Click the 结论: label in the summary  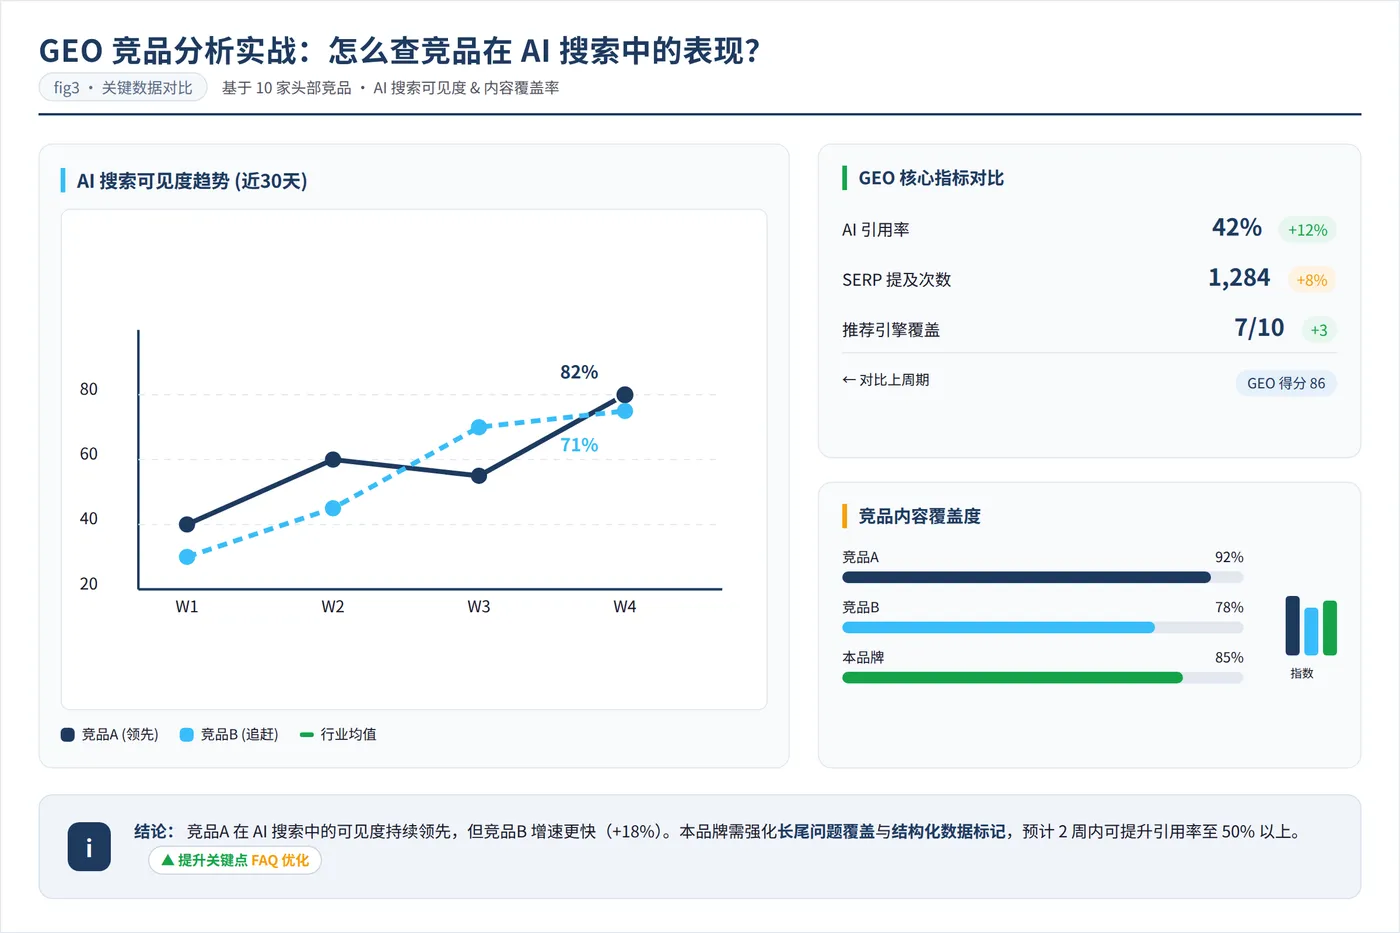point(154,831)
